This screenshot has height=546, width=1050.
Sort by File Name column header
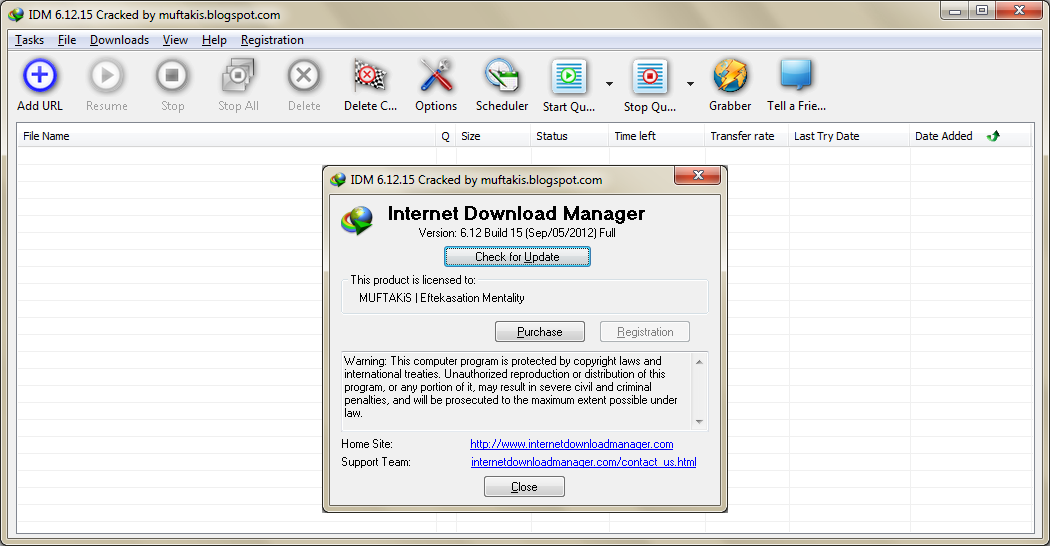227,136
